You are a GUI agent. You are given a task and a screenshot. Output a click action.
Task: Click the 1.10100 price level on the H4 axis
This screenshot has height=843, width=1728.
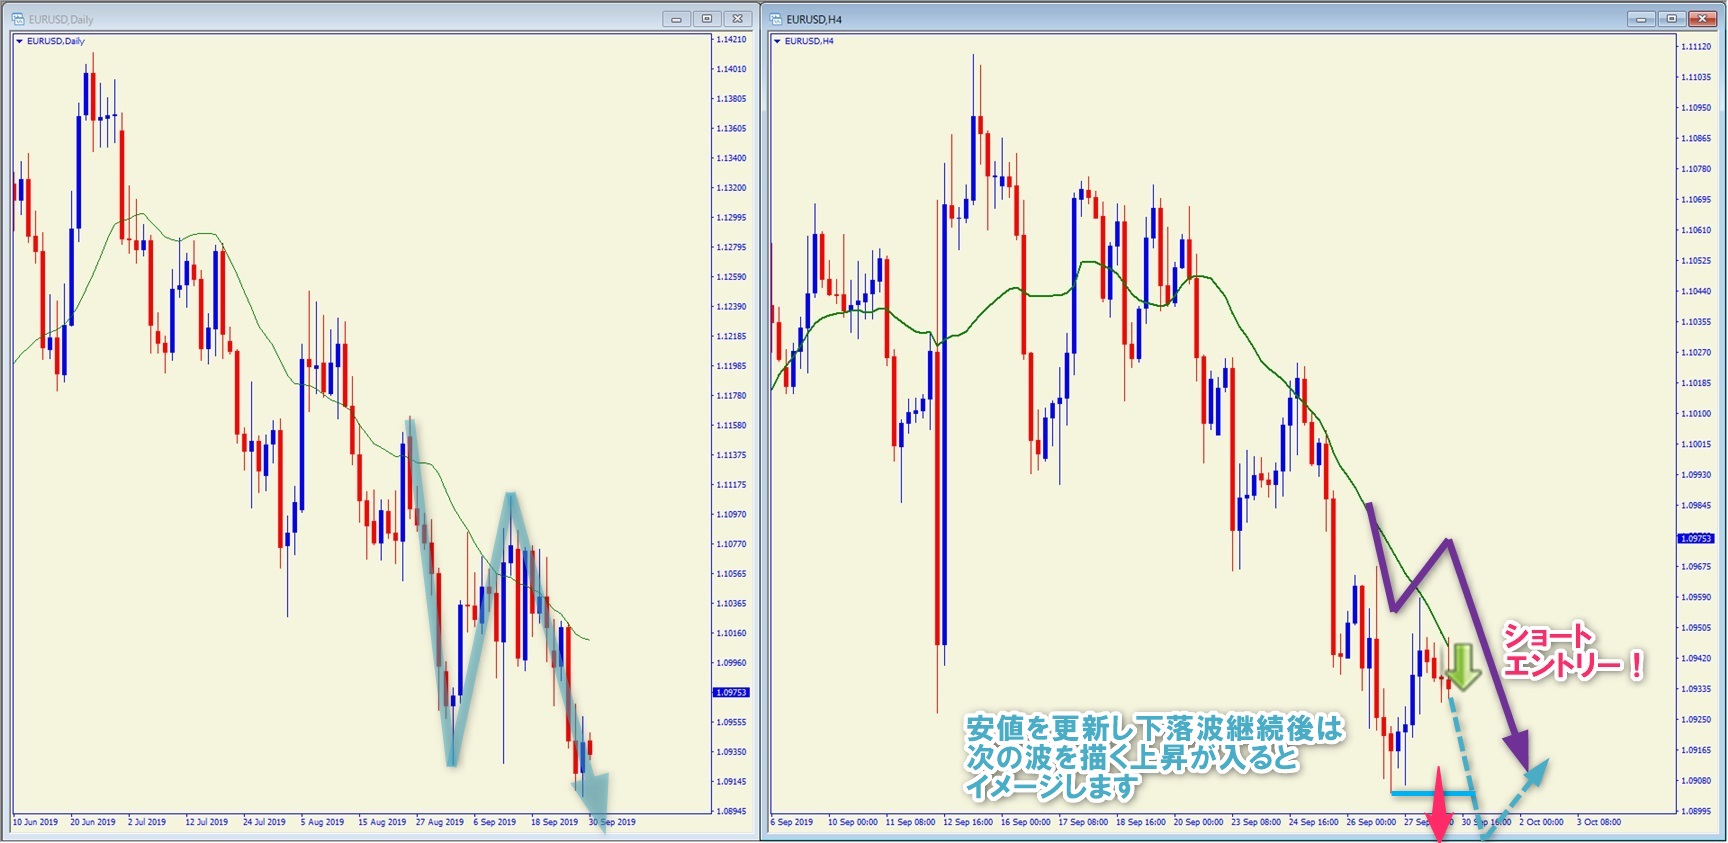tap(1696, 414)
